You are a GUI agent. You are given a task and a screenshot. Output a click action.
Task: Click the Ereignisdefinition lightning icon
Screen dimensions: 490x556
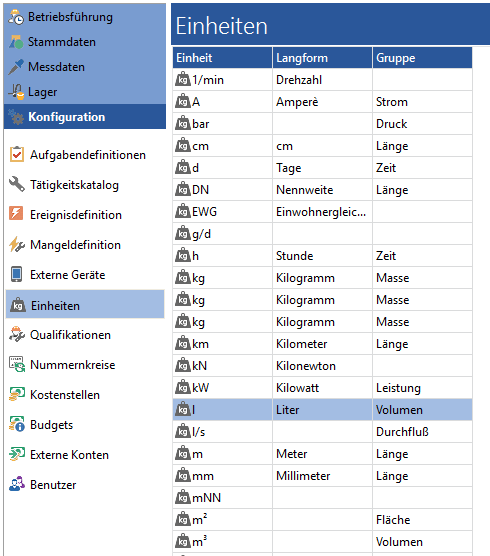point(16,214)
